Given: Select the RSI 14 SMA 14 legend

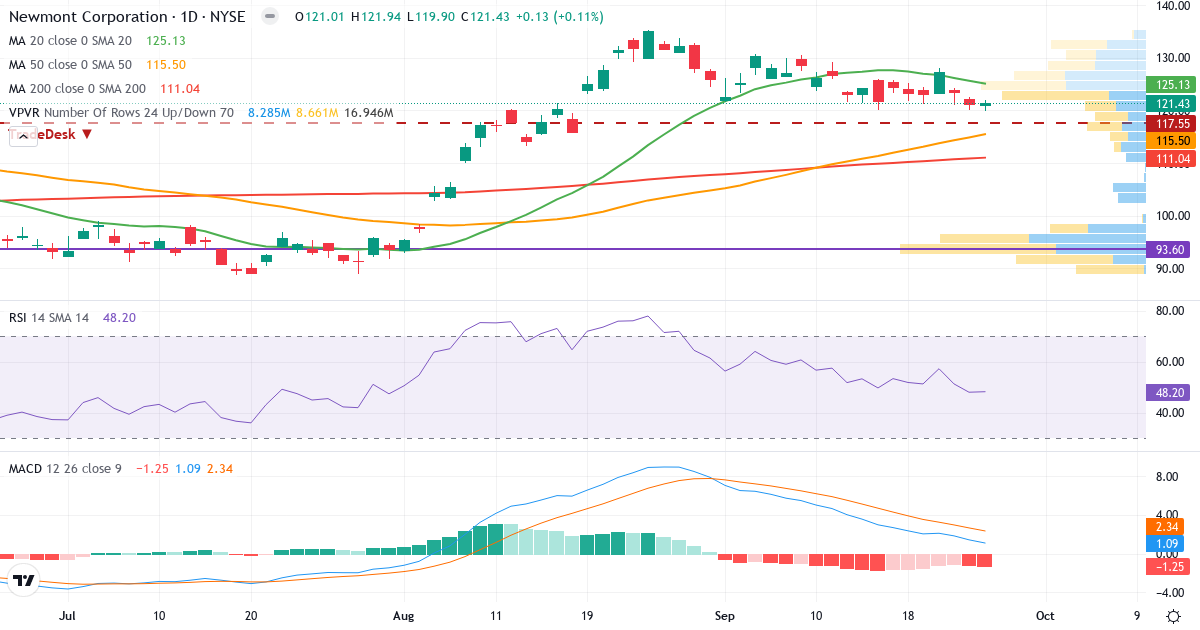Looking at the screenshot, I should click(49, 317).
